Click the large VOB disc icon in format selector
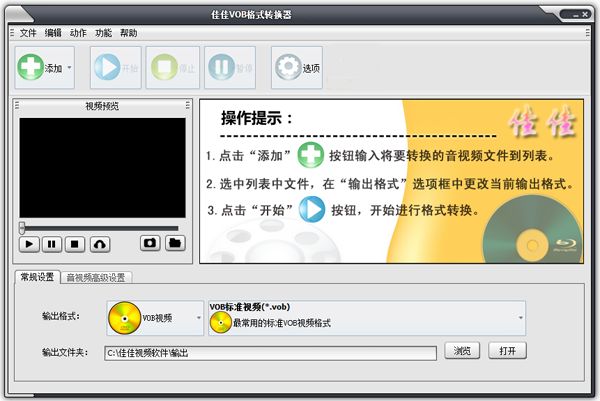Image resolution: width=600 pixels, height=401 pixels. click(x=124, y=318)
